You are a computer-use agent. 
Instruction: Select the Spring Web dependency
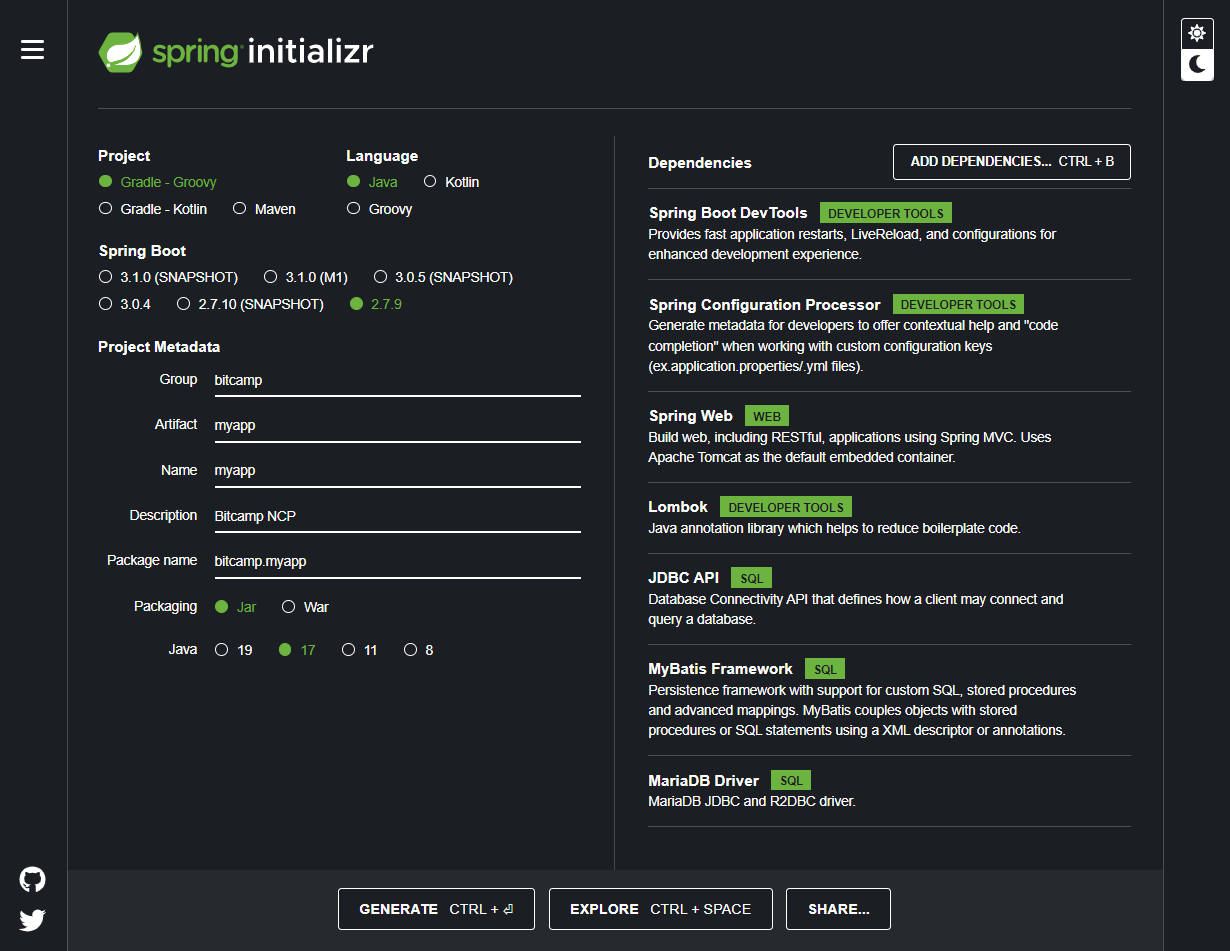[x=889, y=436]
